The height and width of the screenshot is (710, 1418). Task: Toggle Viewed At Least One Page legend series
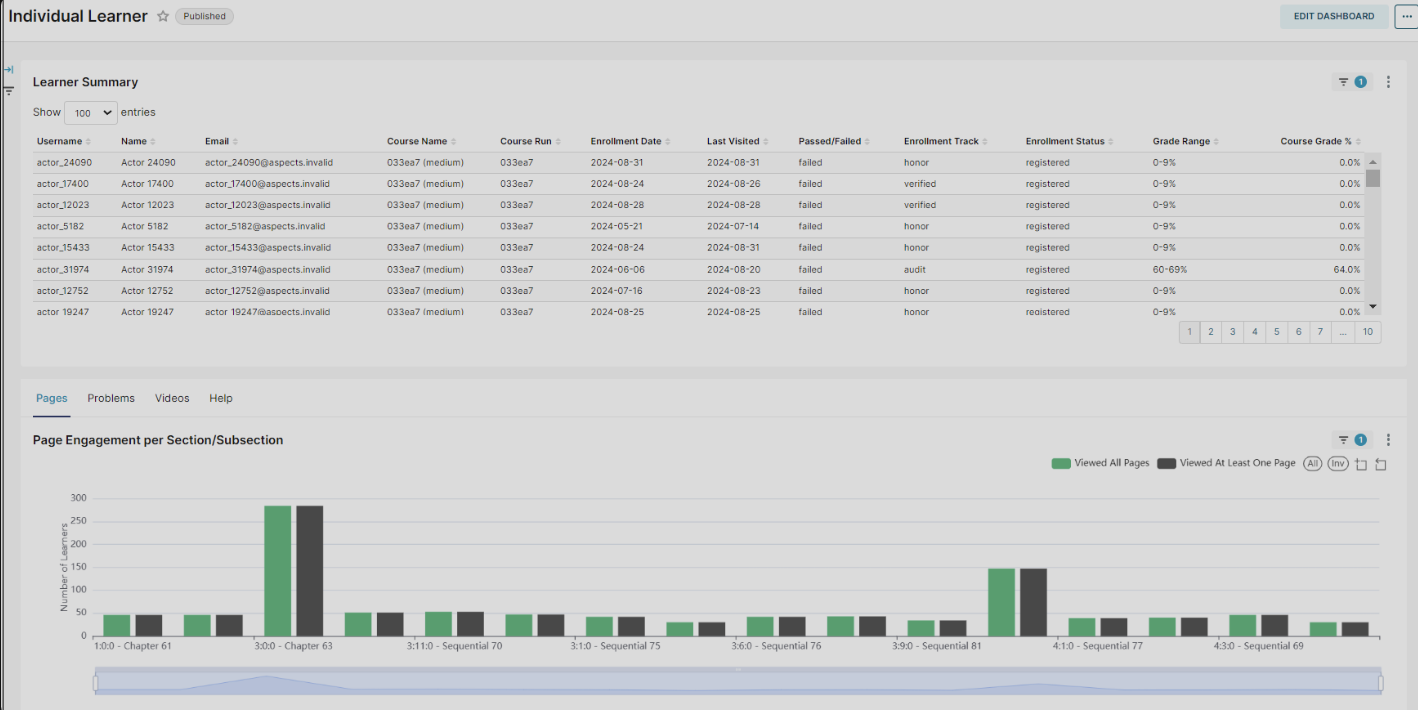pos(1227,463)
